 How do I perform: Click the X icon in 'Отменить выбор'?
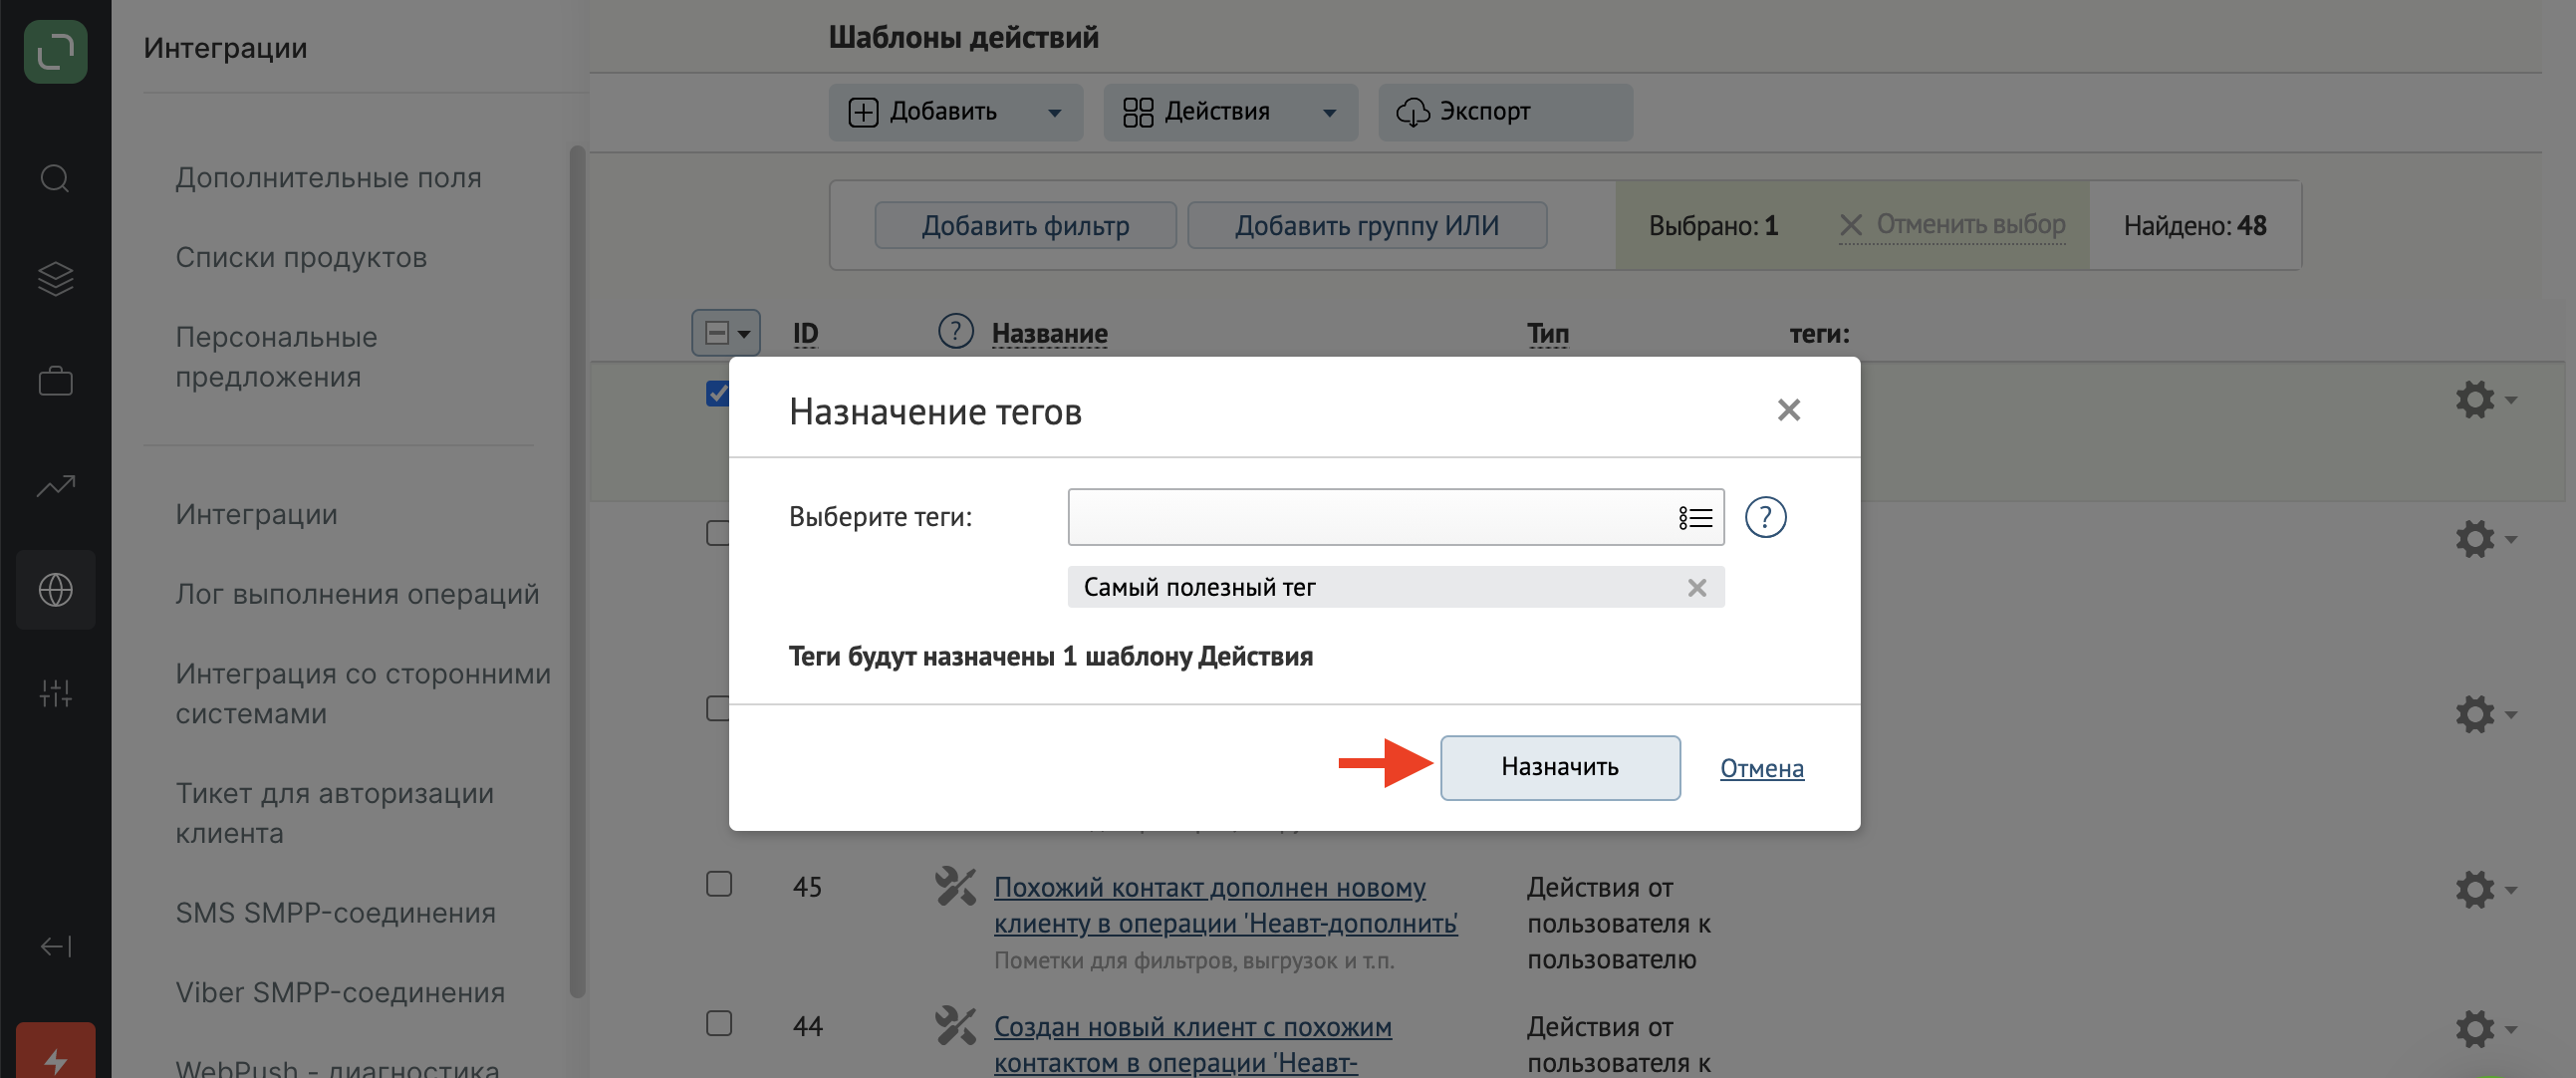click(x=1850, y=225)
